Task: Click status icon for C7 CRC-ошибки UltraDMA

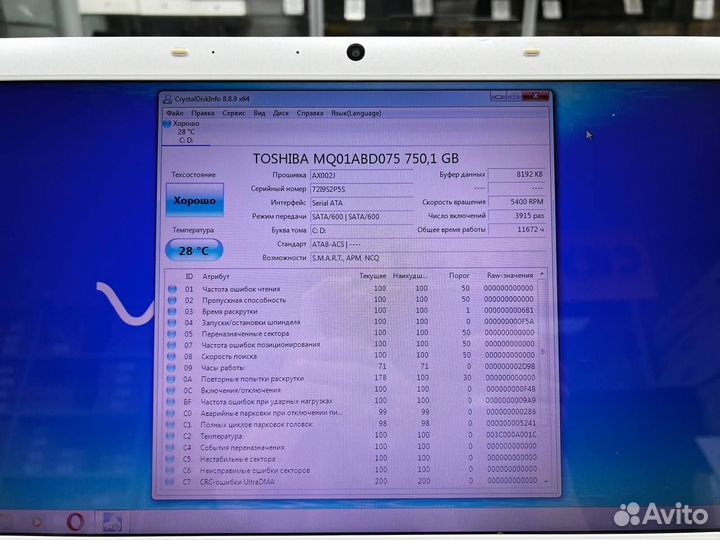Action: tap(169, 482)
